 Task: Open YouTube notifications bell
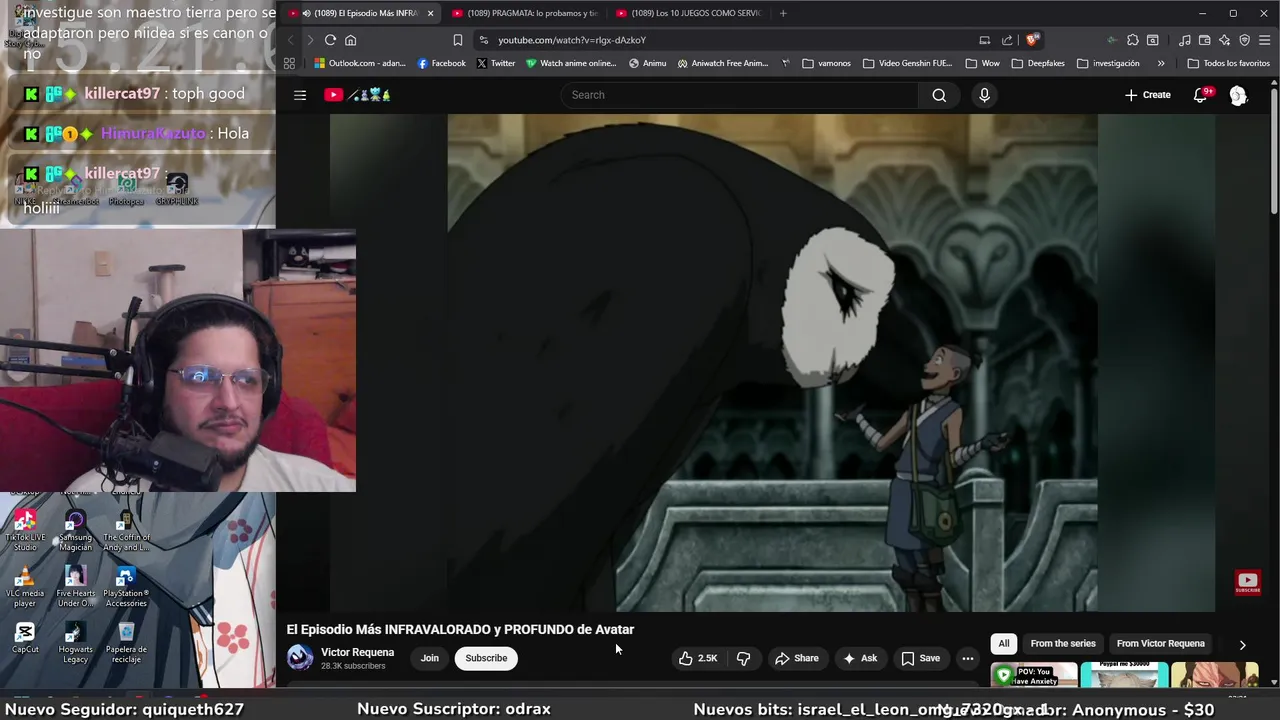coord(1201,95)
